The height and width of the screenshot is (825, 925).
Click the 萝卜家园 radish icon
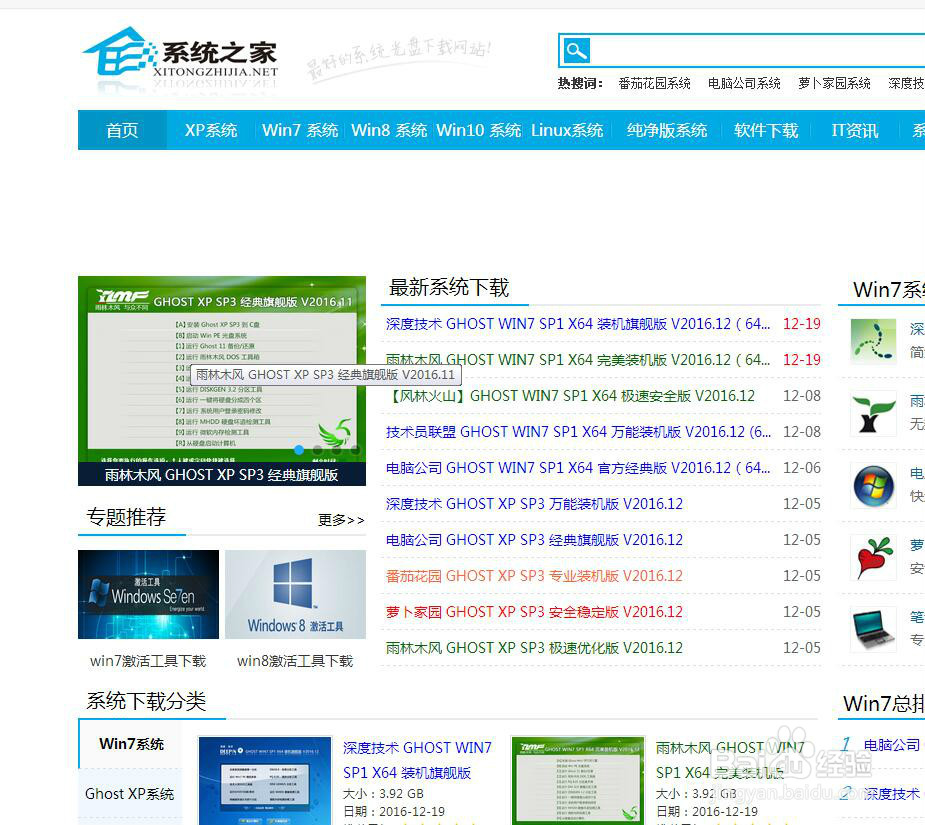click(x=873, y=558)
